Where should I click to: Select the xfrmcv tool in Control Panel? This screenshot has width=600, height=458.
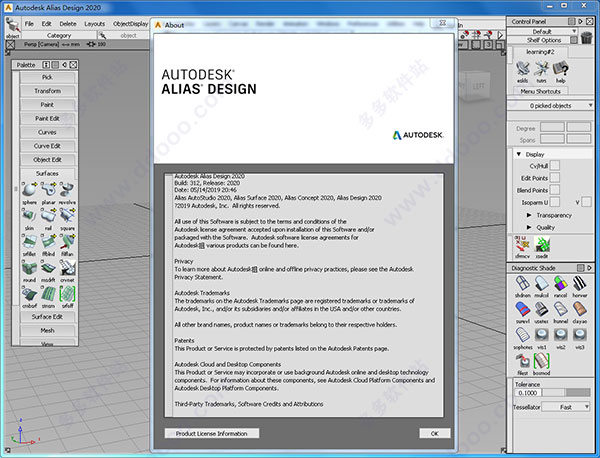coord(522,244)
